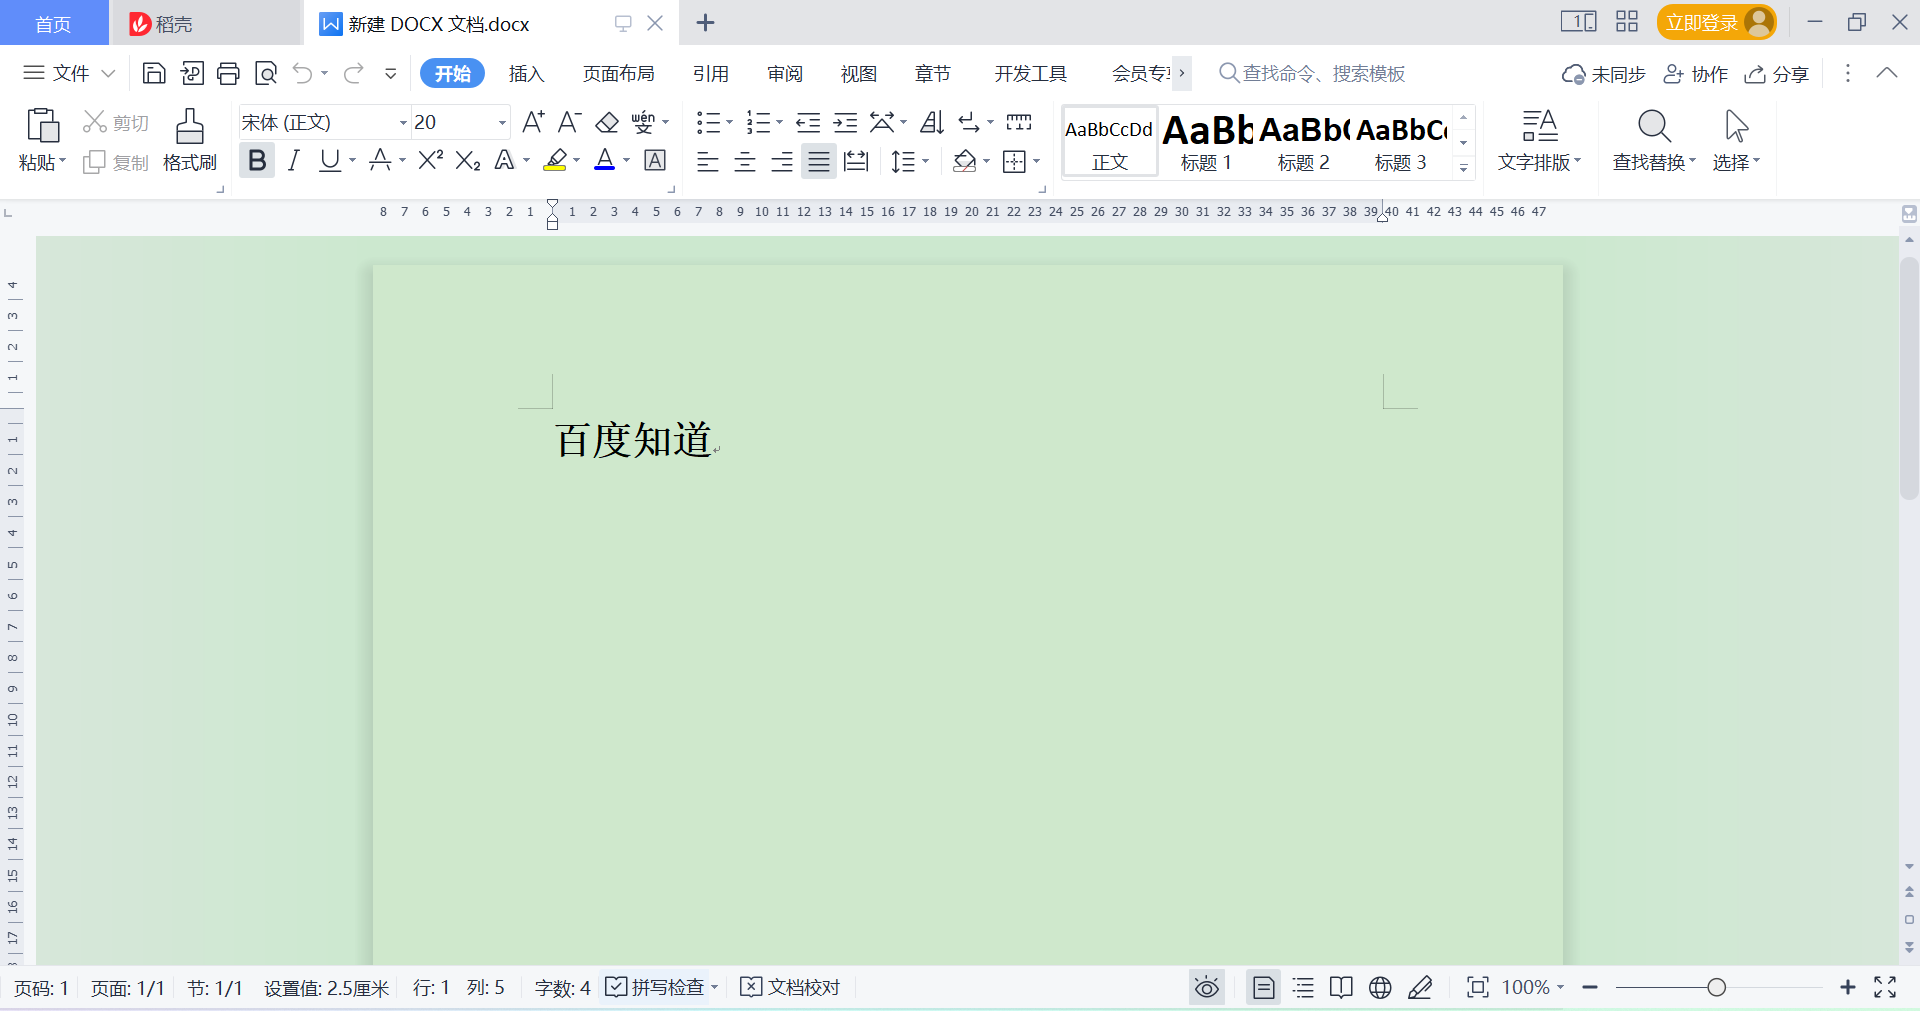Open the 文字排版 tool

[1540, 141]
